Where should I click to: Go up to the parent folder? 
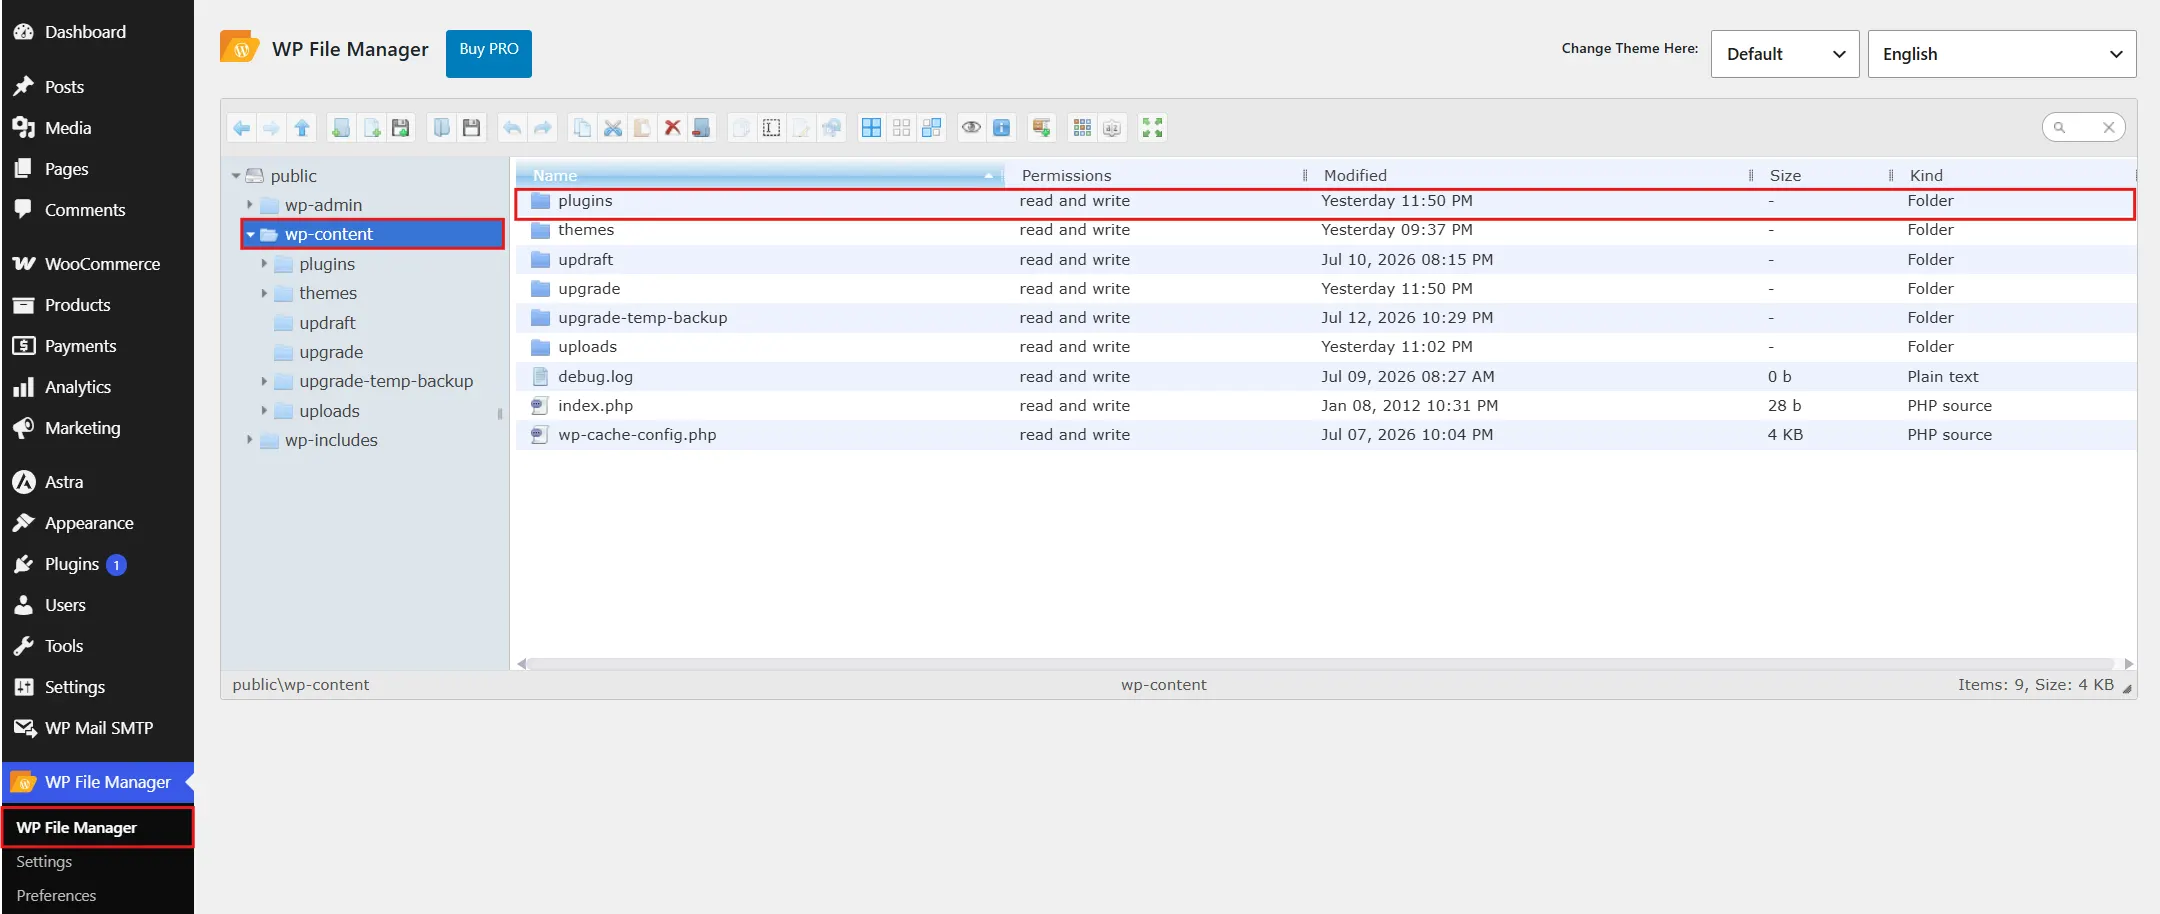(x=301, y=128)
